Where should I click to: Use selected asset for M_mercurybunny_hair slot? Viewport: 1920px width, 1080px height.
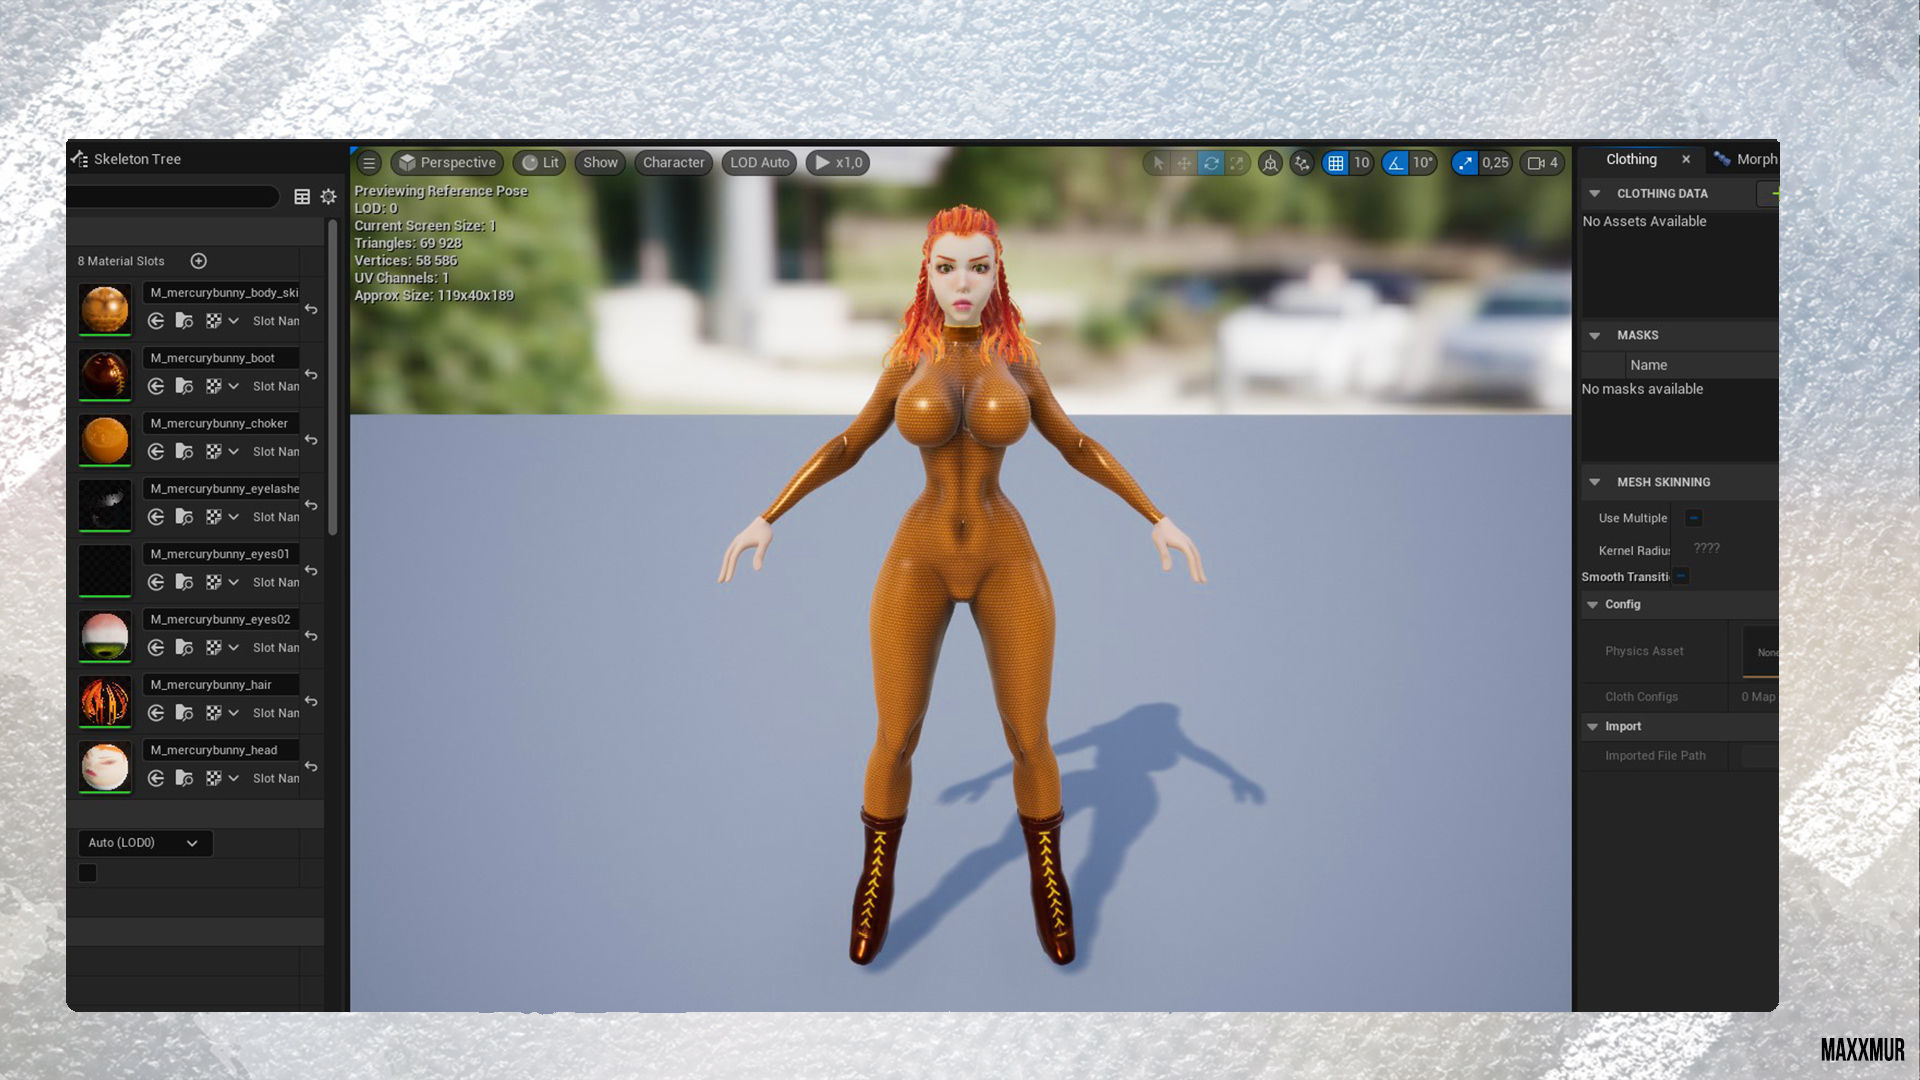156,713
